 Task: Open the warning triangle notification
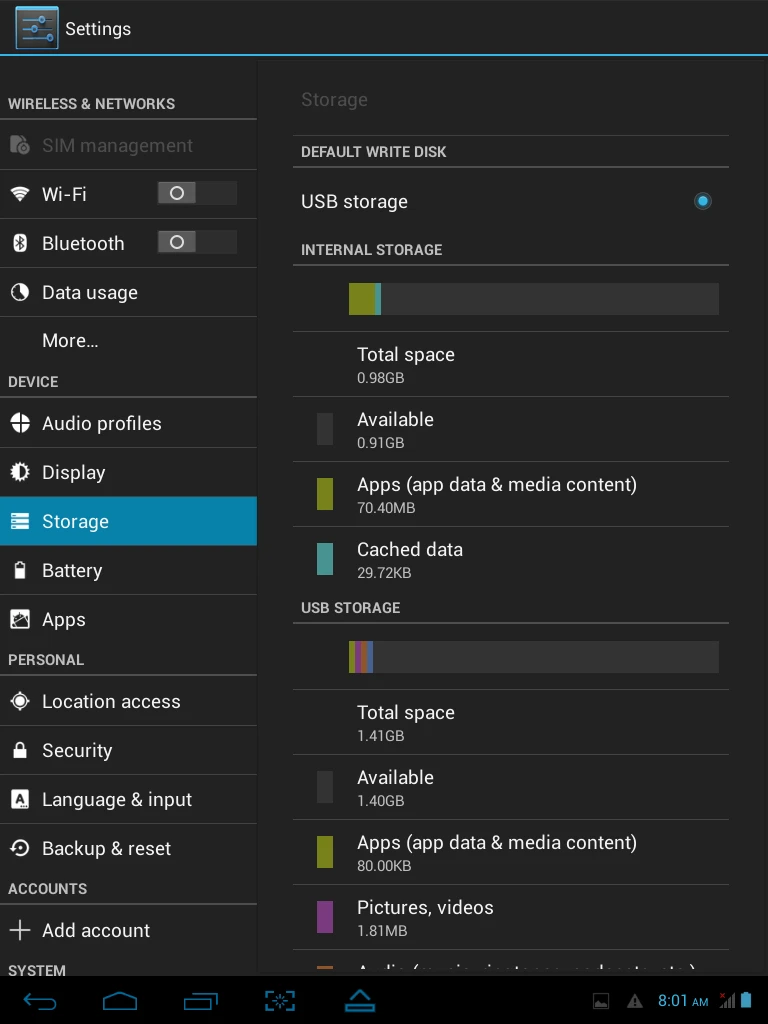pyautogui.click(x=635, y=1001)
